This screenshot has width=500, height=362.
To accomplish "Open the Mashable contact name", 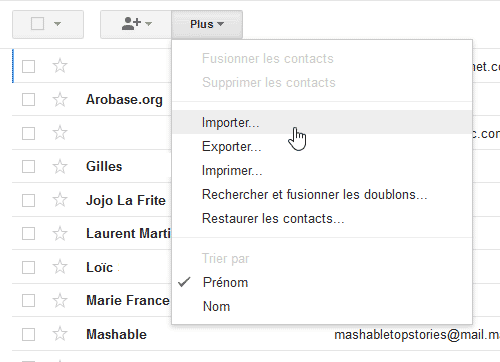I will (x=116, y=334).
